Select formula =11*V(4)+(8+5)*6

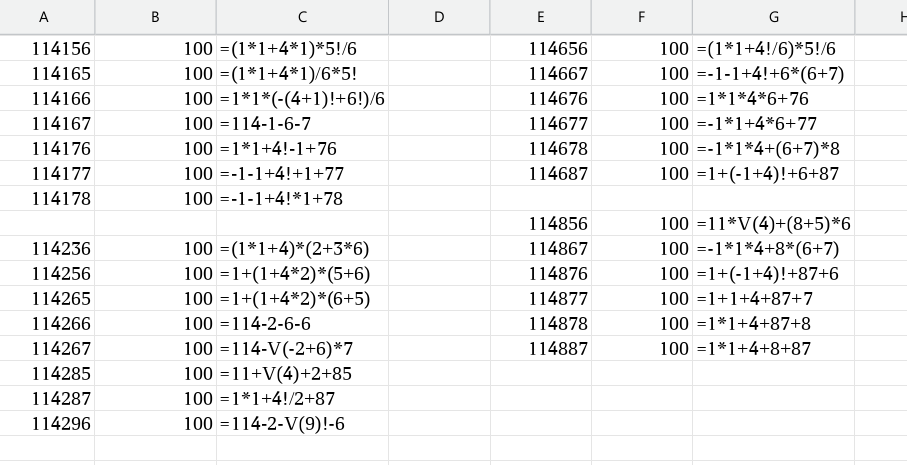[773, 224]
